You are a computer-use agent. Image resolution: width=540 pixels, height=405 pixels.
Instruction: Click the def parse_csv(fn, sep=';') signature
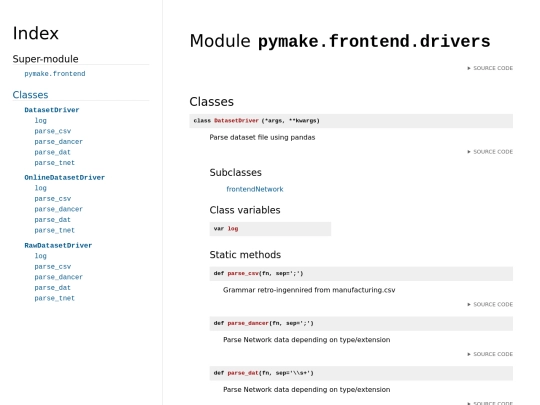coord(361,273)
